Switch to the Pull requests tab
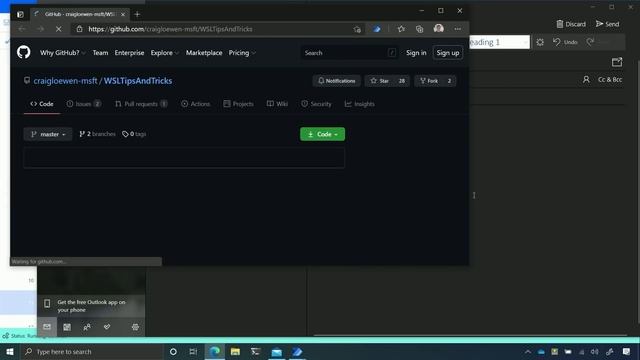 coord(141,104)
